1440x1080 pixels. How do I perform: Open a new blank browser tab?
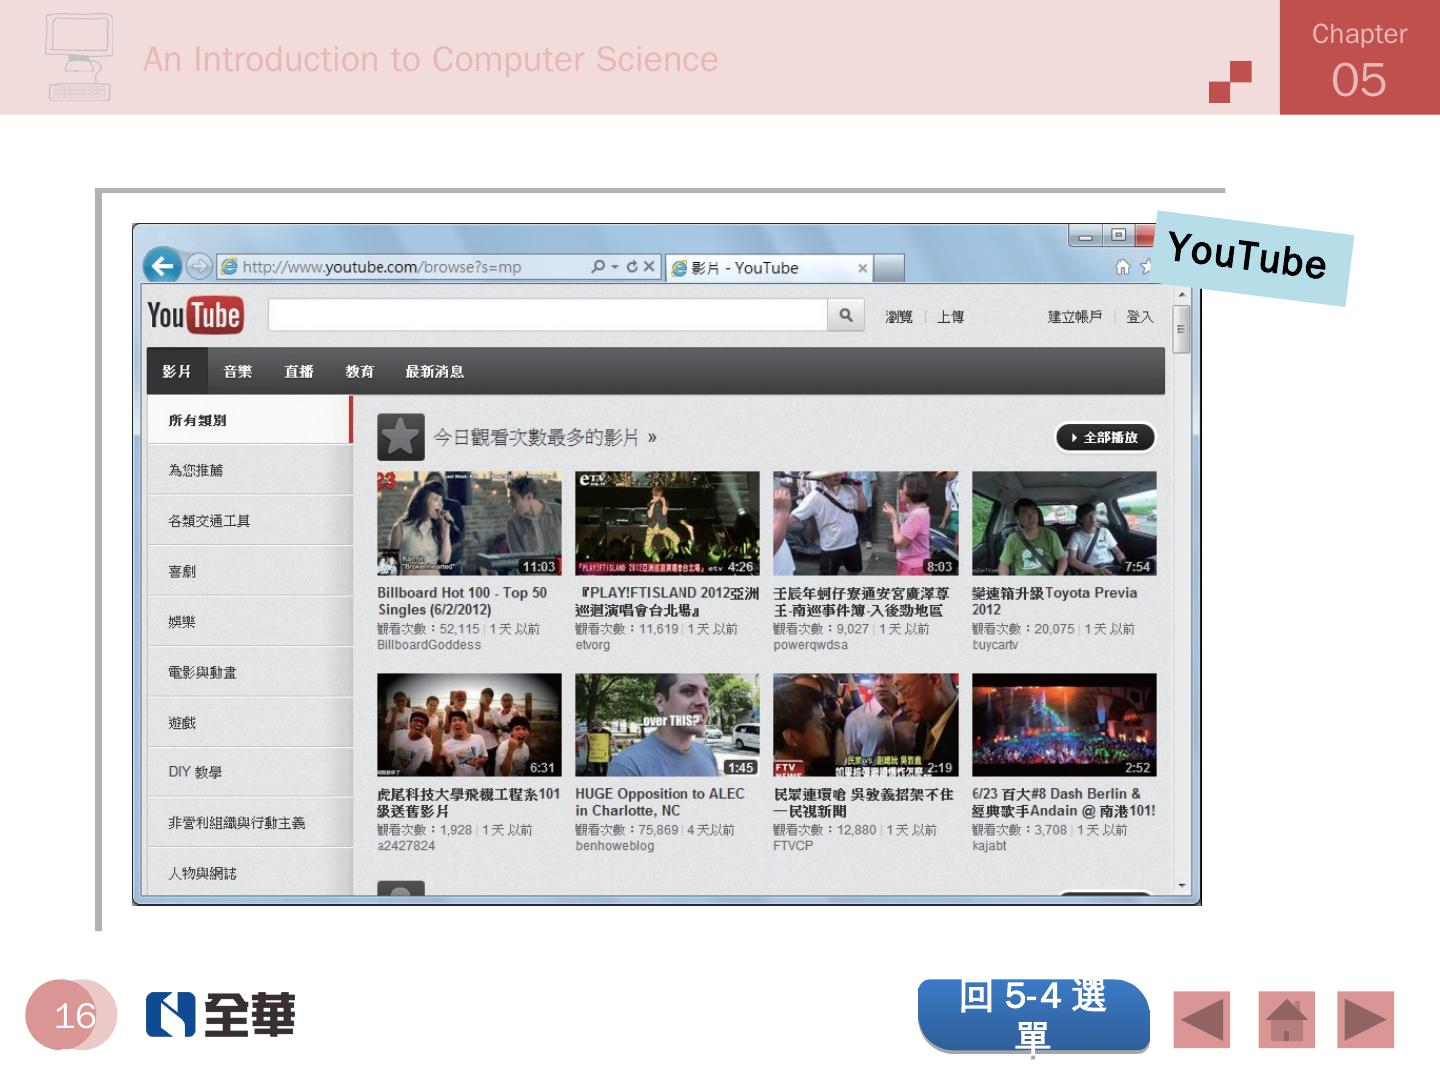point(889,268)
